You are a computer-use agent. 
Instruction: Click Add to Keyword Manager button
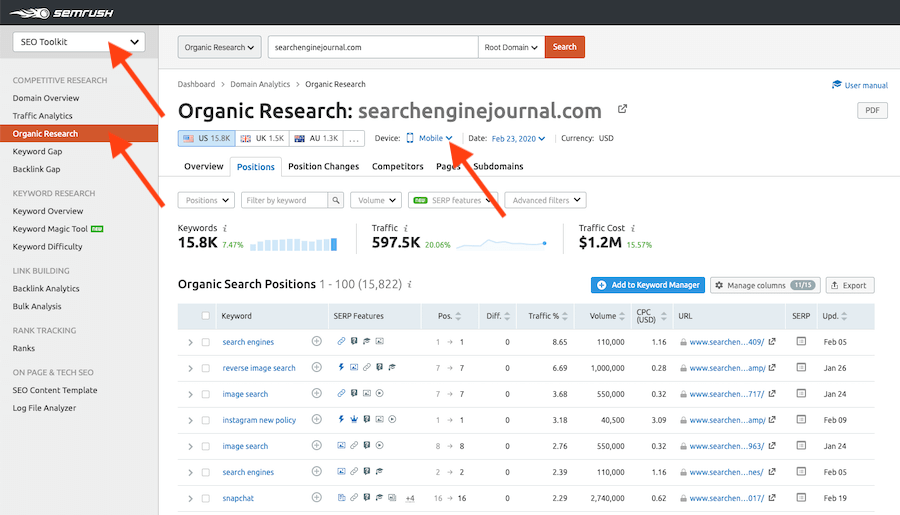click(648, 285)
